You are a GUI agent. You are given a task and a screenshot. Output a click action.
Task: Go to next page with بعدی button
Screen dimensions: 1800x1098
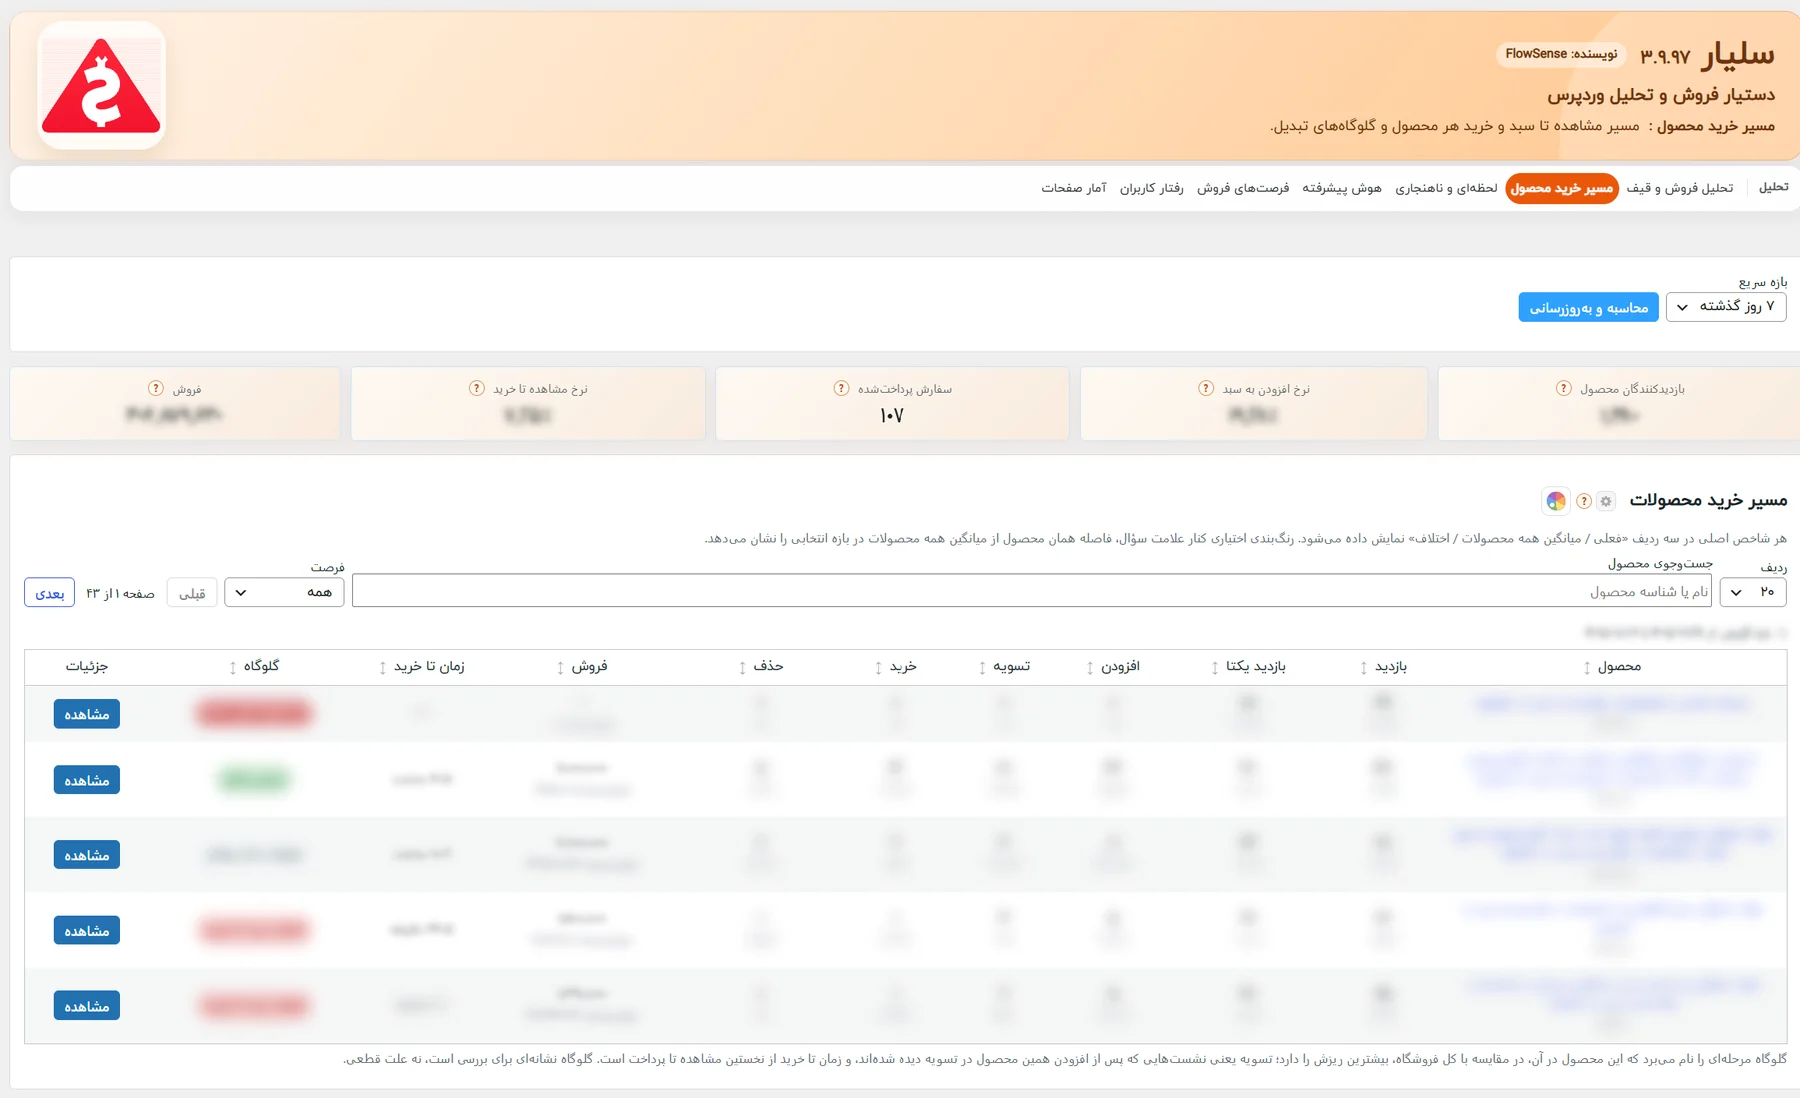pos(49,593)
